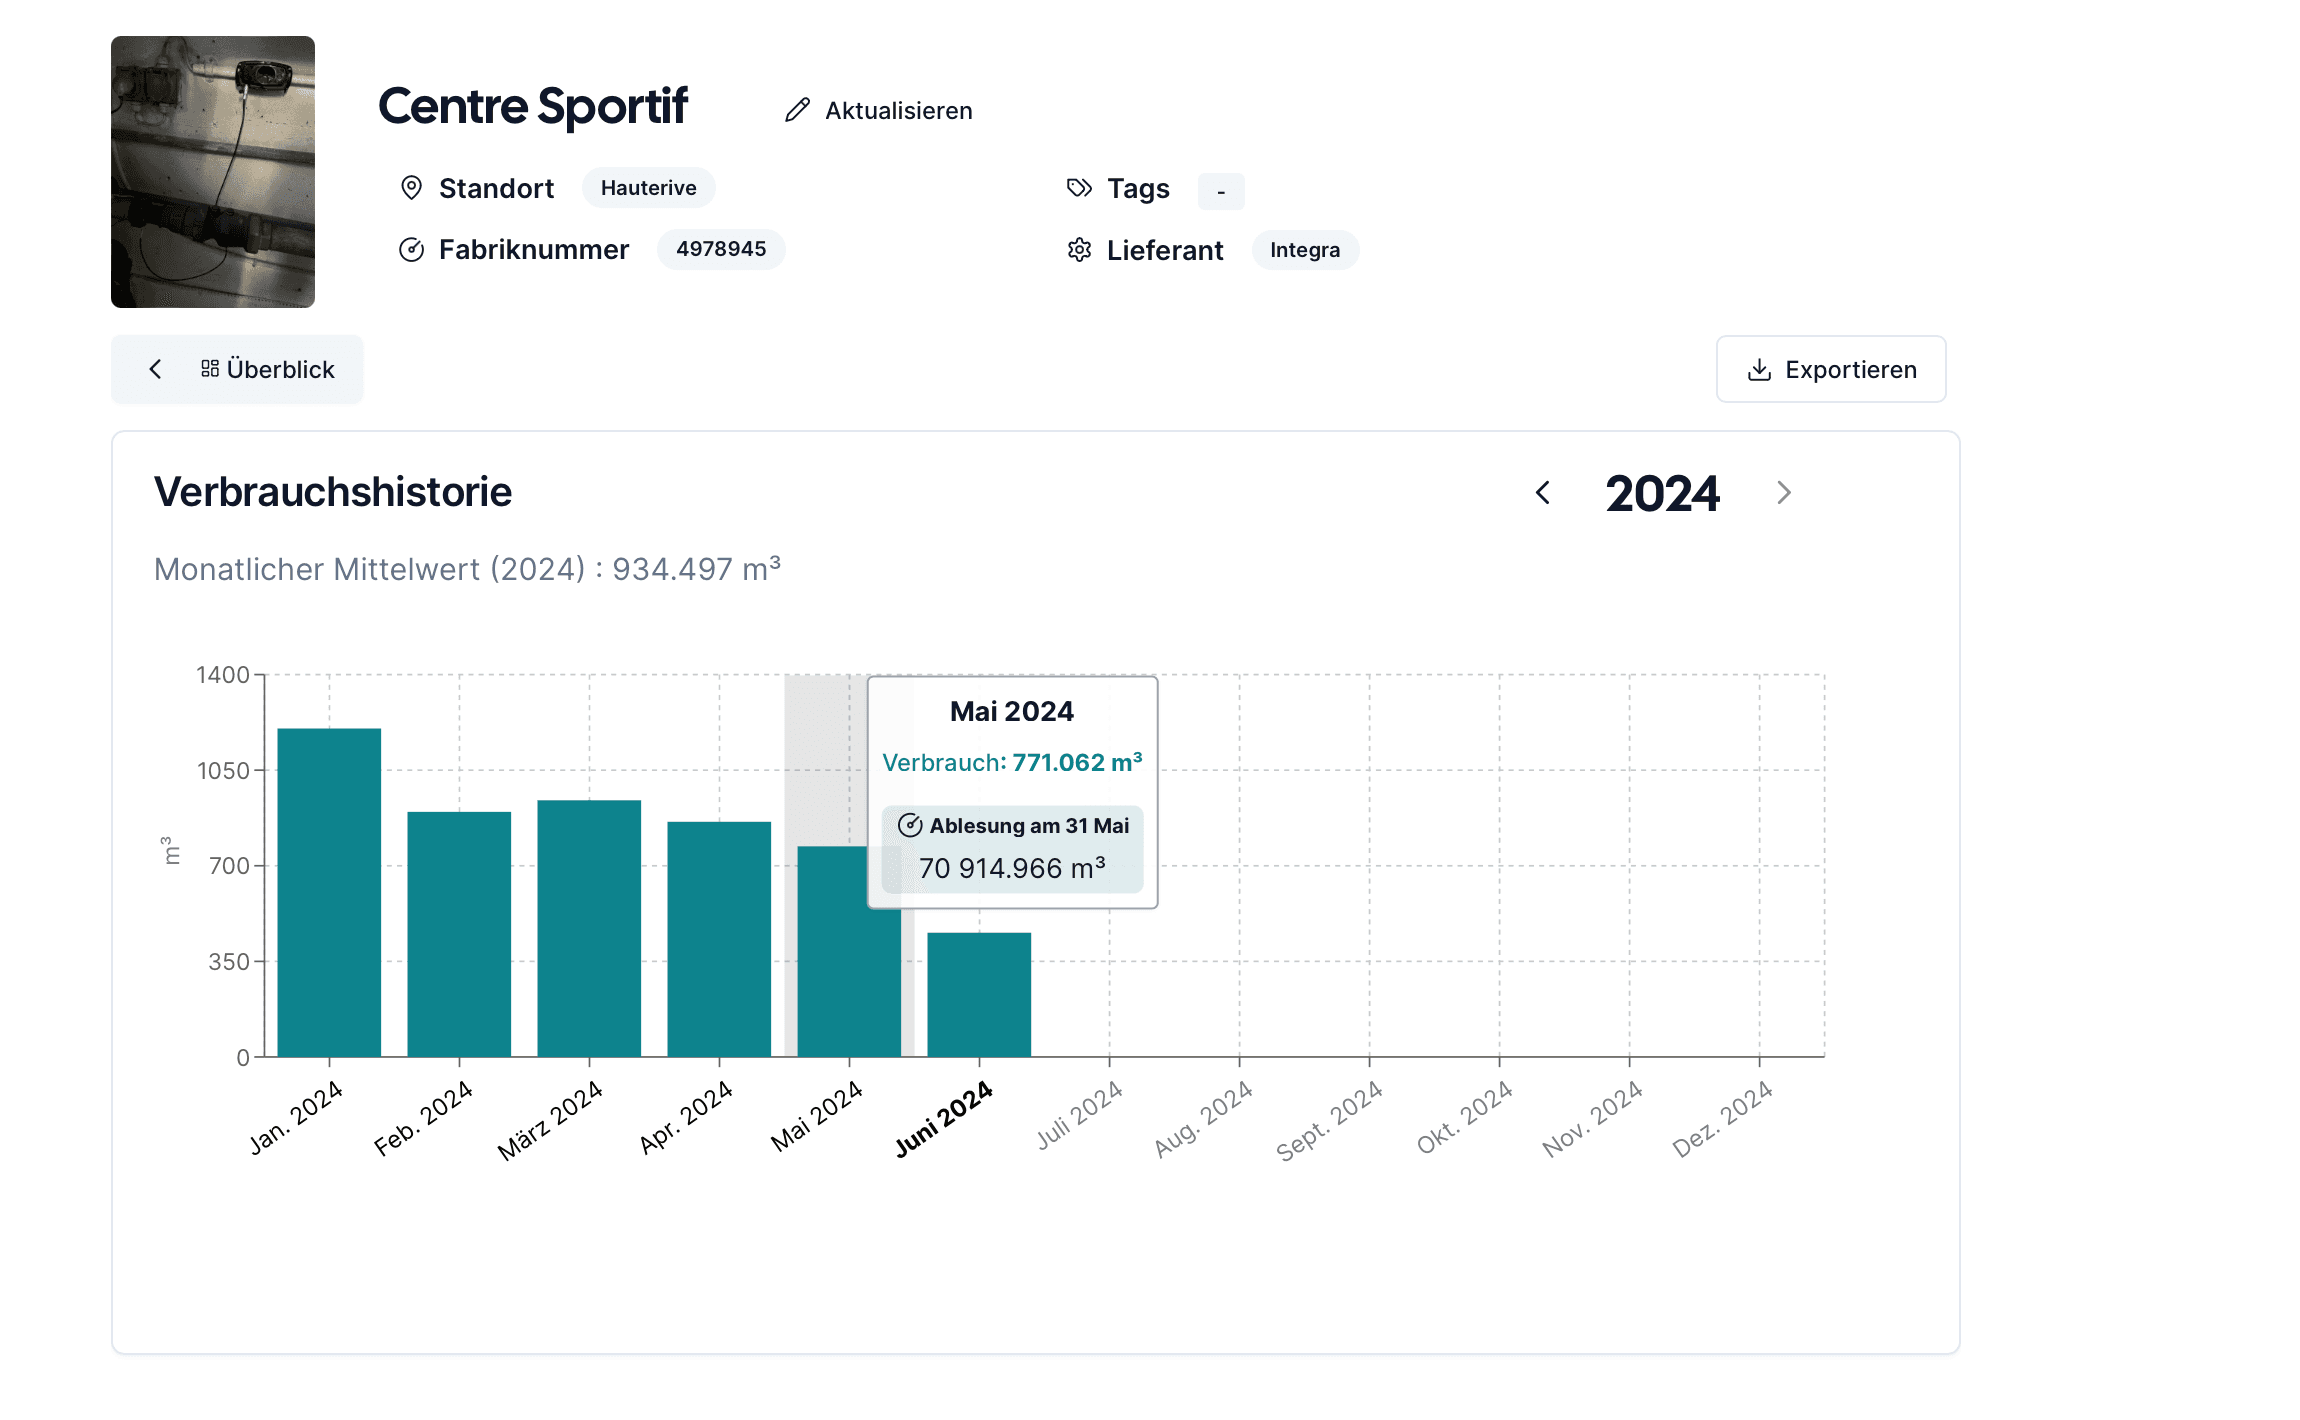Click the Aktualisieren link

pos(898,110)
